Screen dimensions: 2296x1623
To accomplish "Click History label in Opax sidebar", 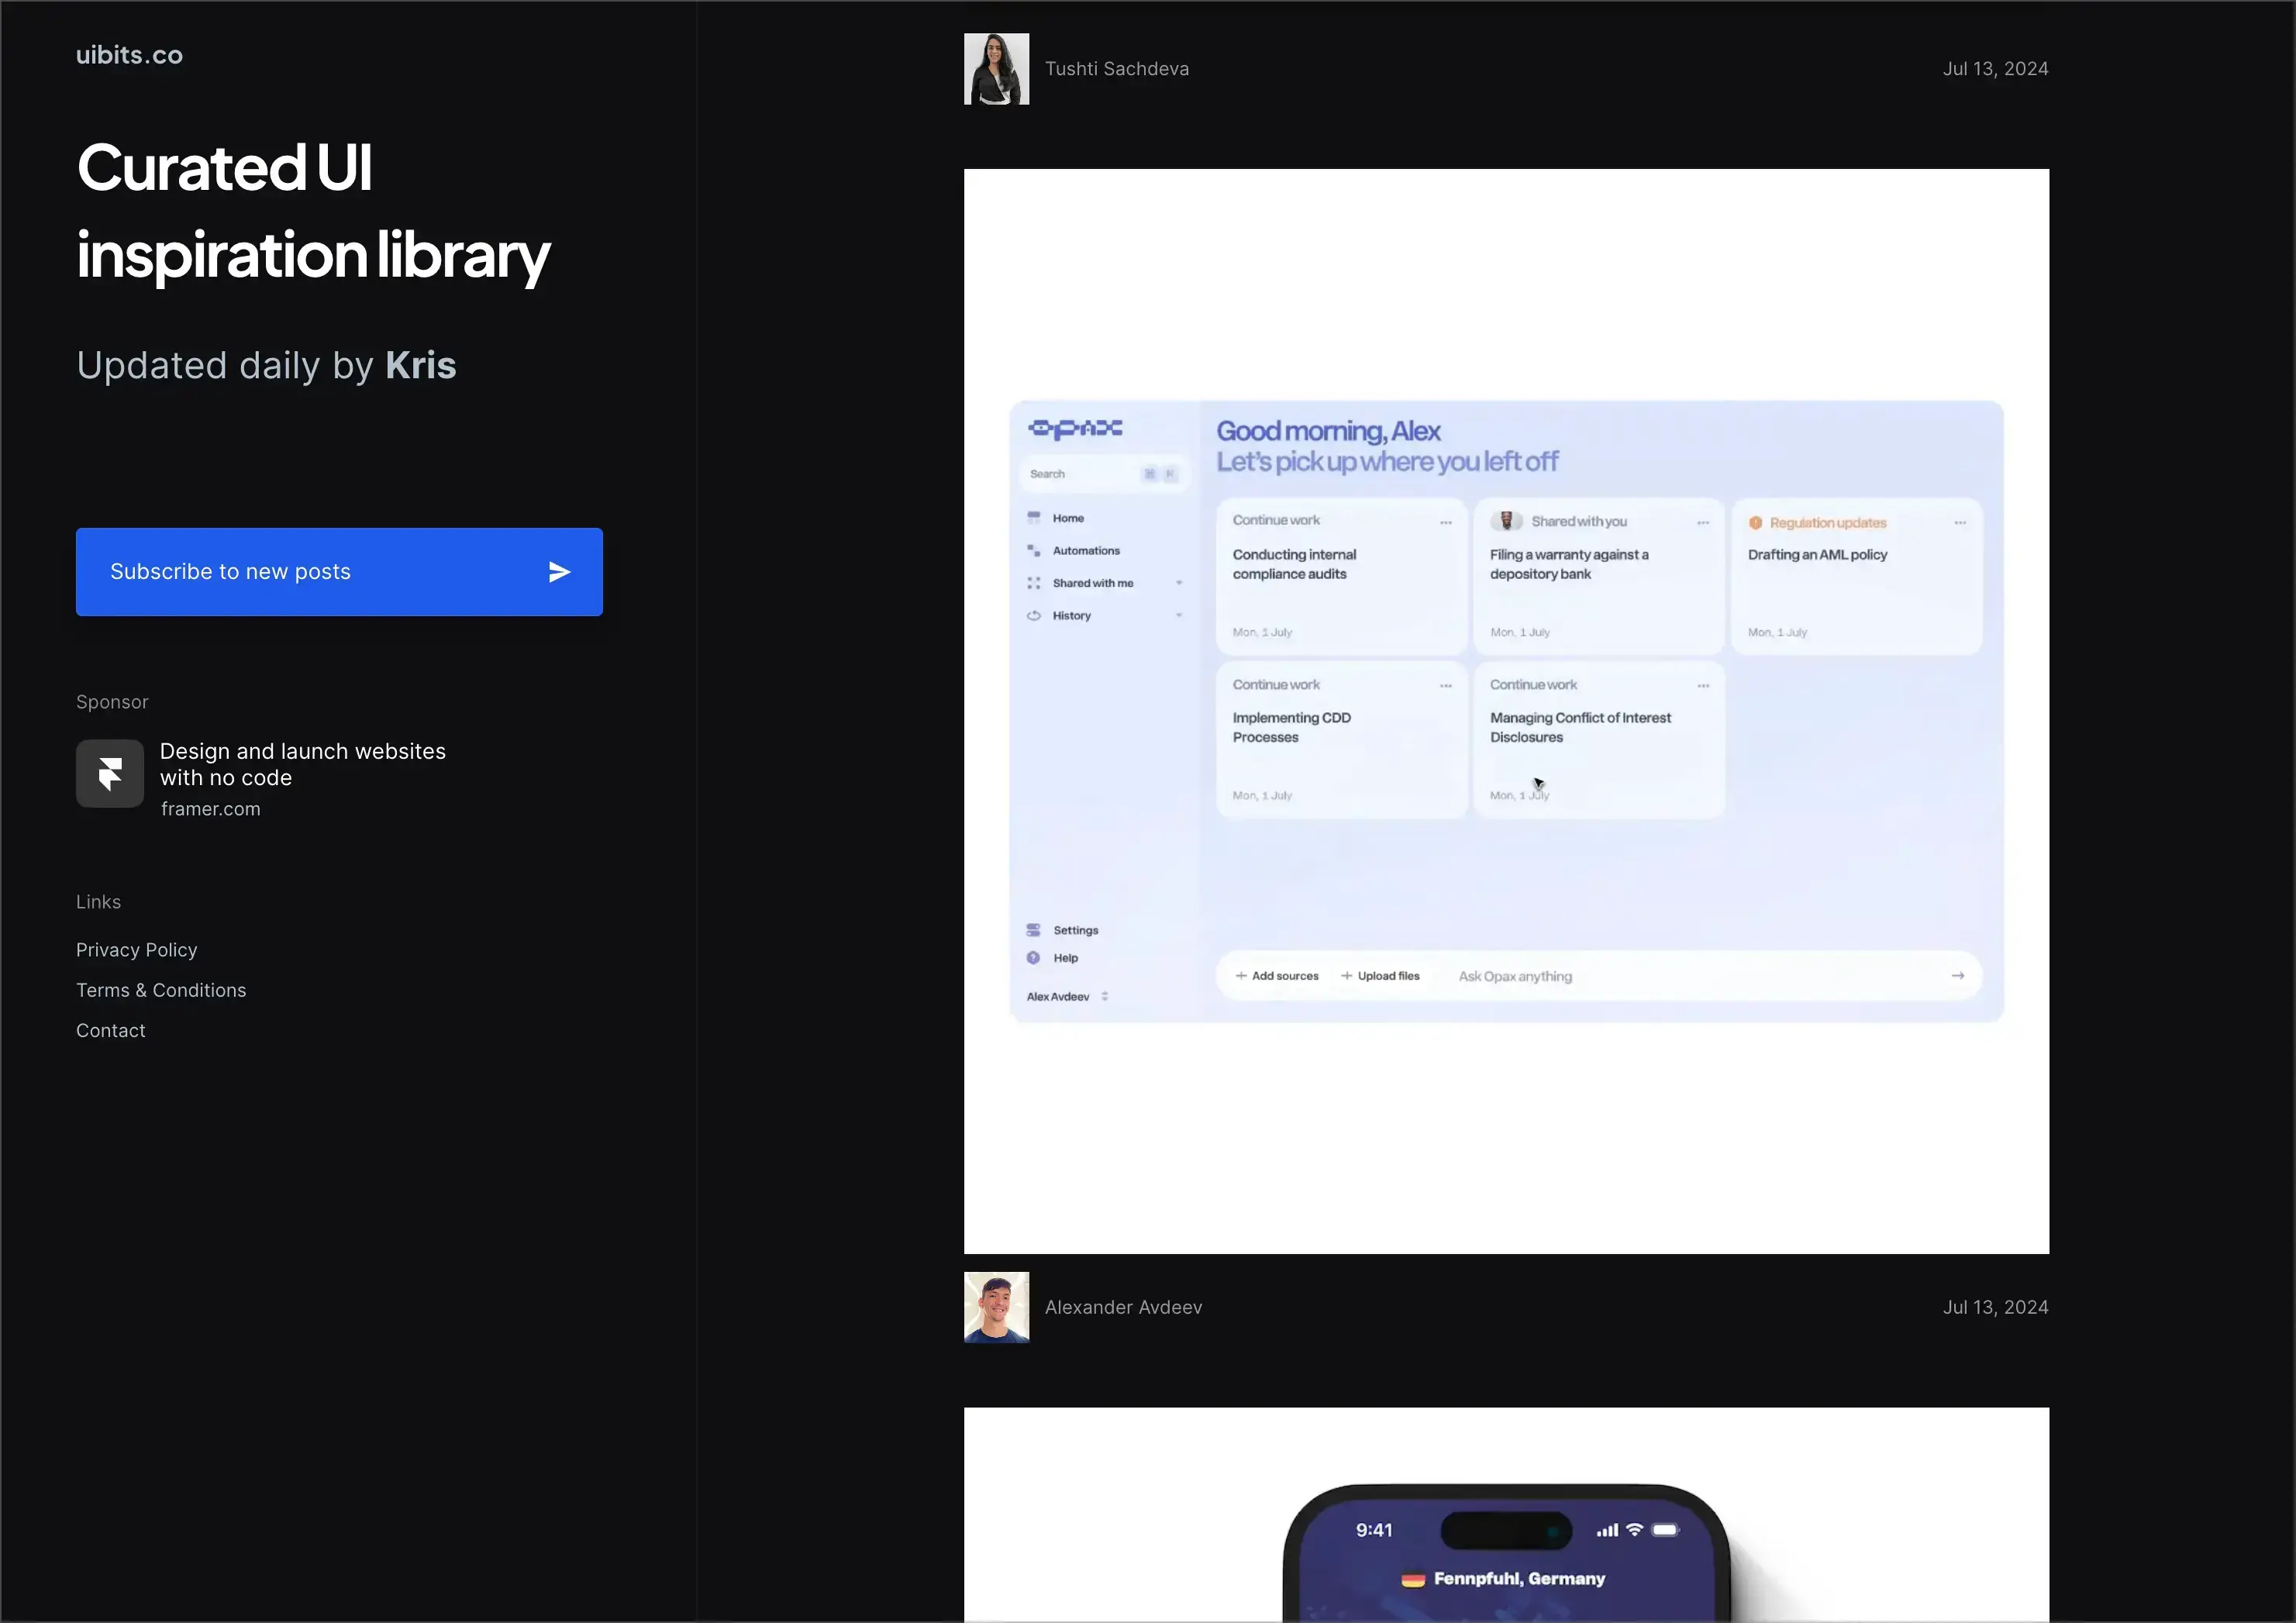I will [1071, 616].
